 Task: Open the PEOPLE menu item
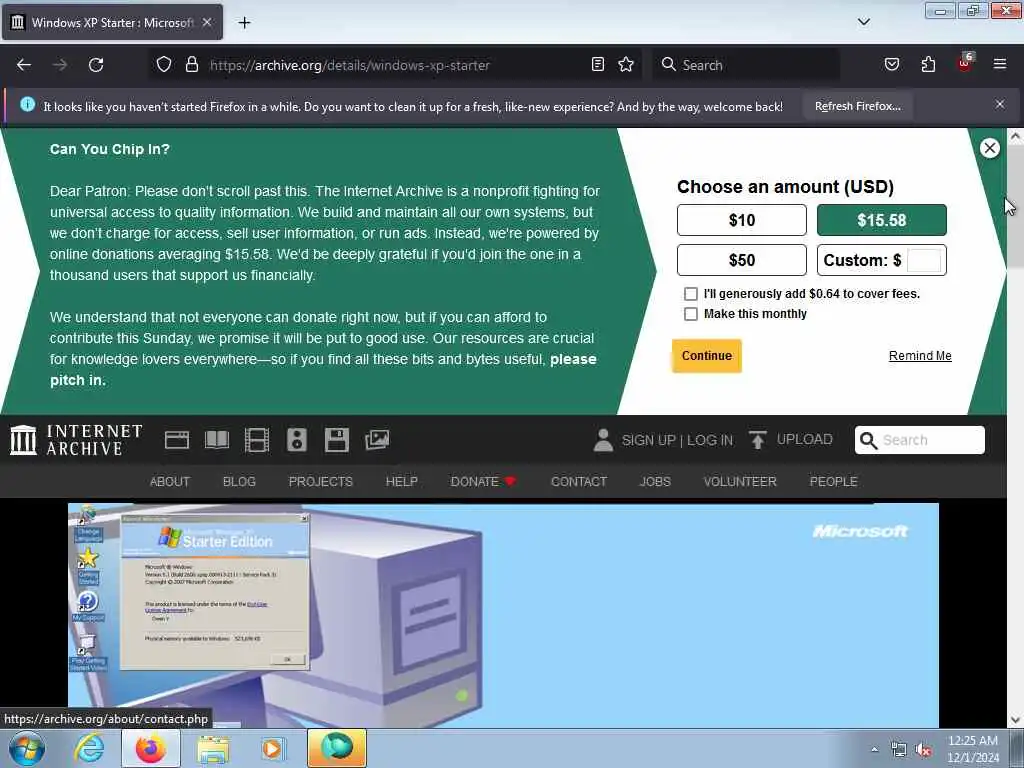833,482
